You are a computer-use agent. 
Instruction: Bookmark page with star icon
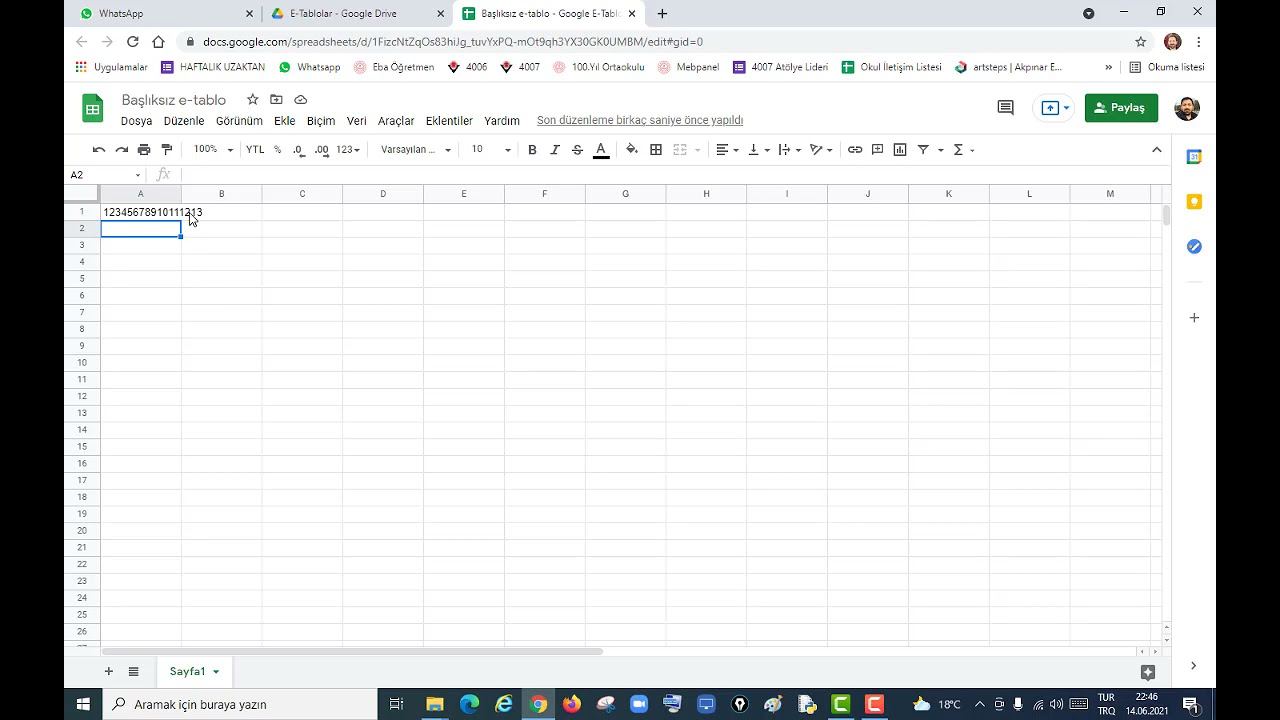point(1141,42)
